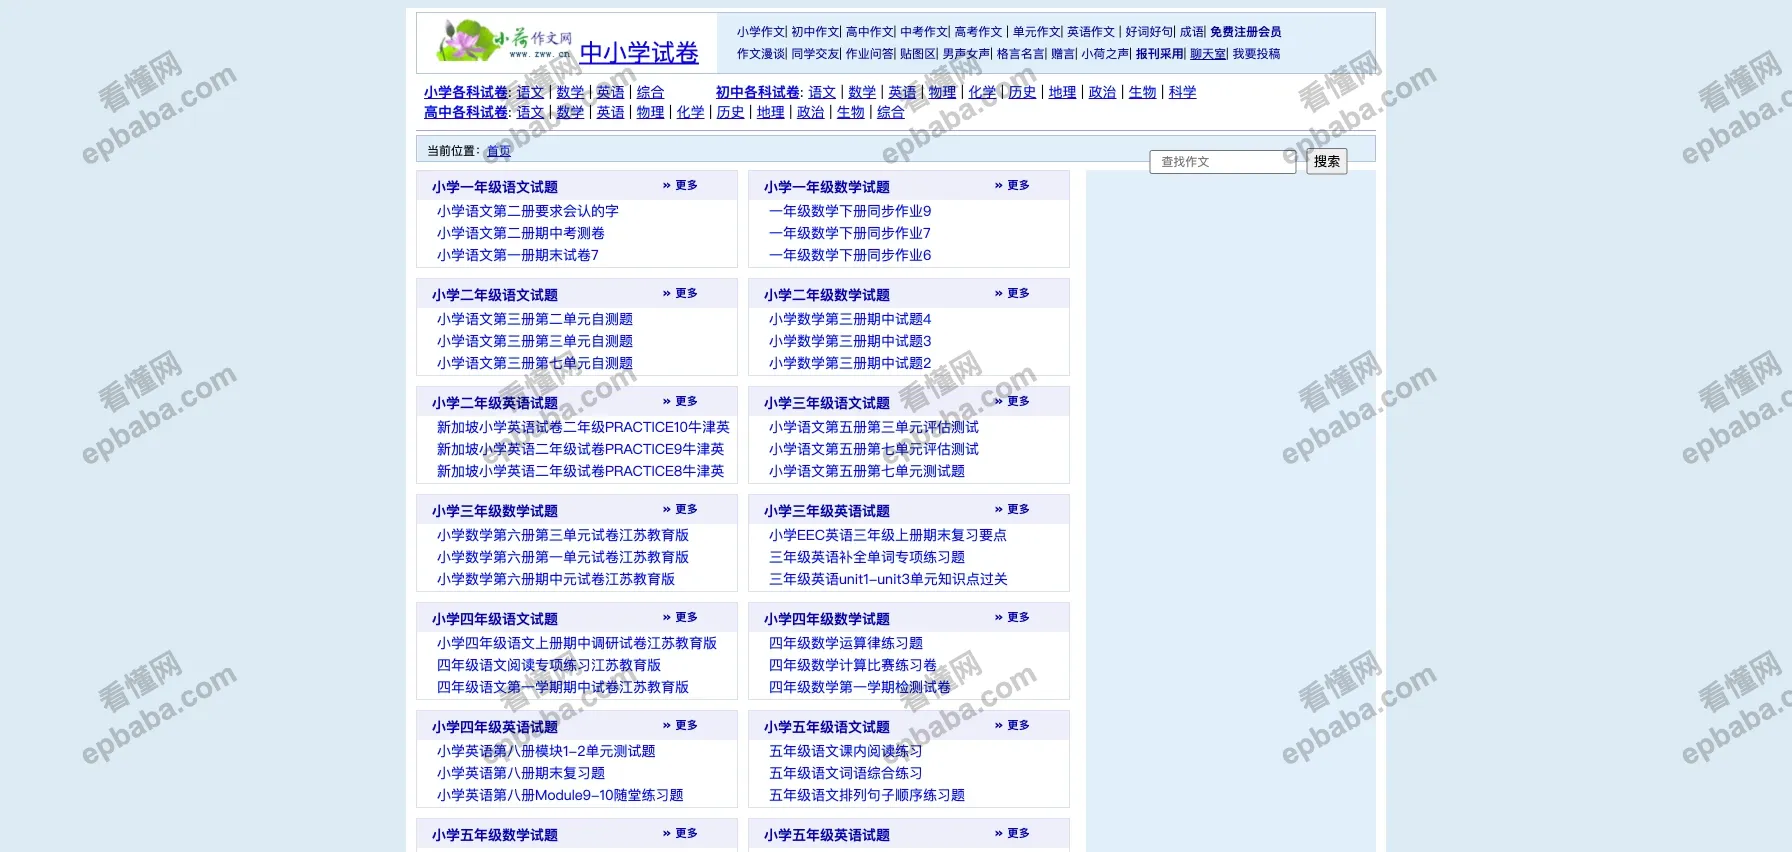Screen dimensions: 1792x852
Task: Click 科学 under 初中各科试卷
Action: pos(1182,92)
